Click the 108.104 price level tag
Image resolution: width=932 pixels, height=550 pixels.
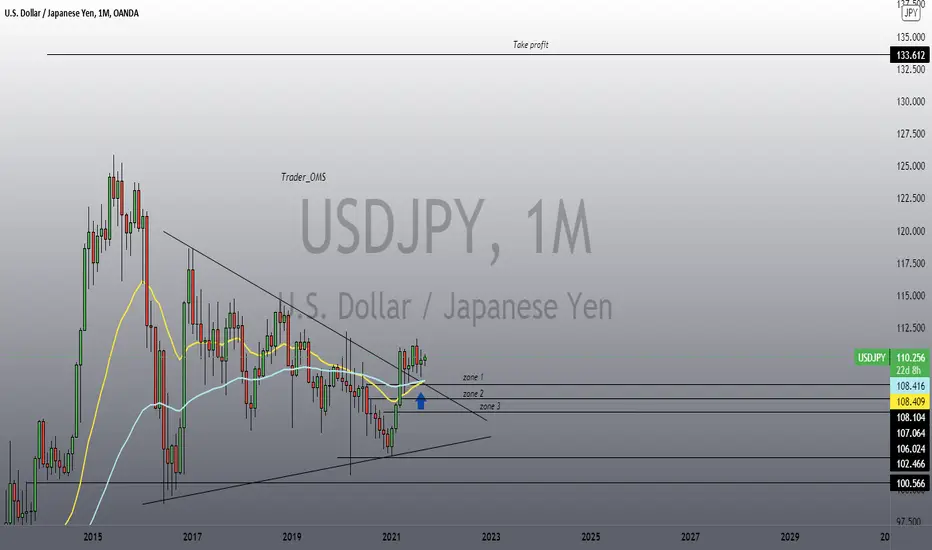(x=911, y=417)
